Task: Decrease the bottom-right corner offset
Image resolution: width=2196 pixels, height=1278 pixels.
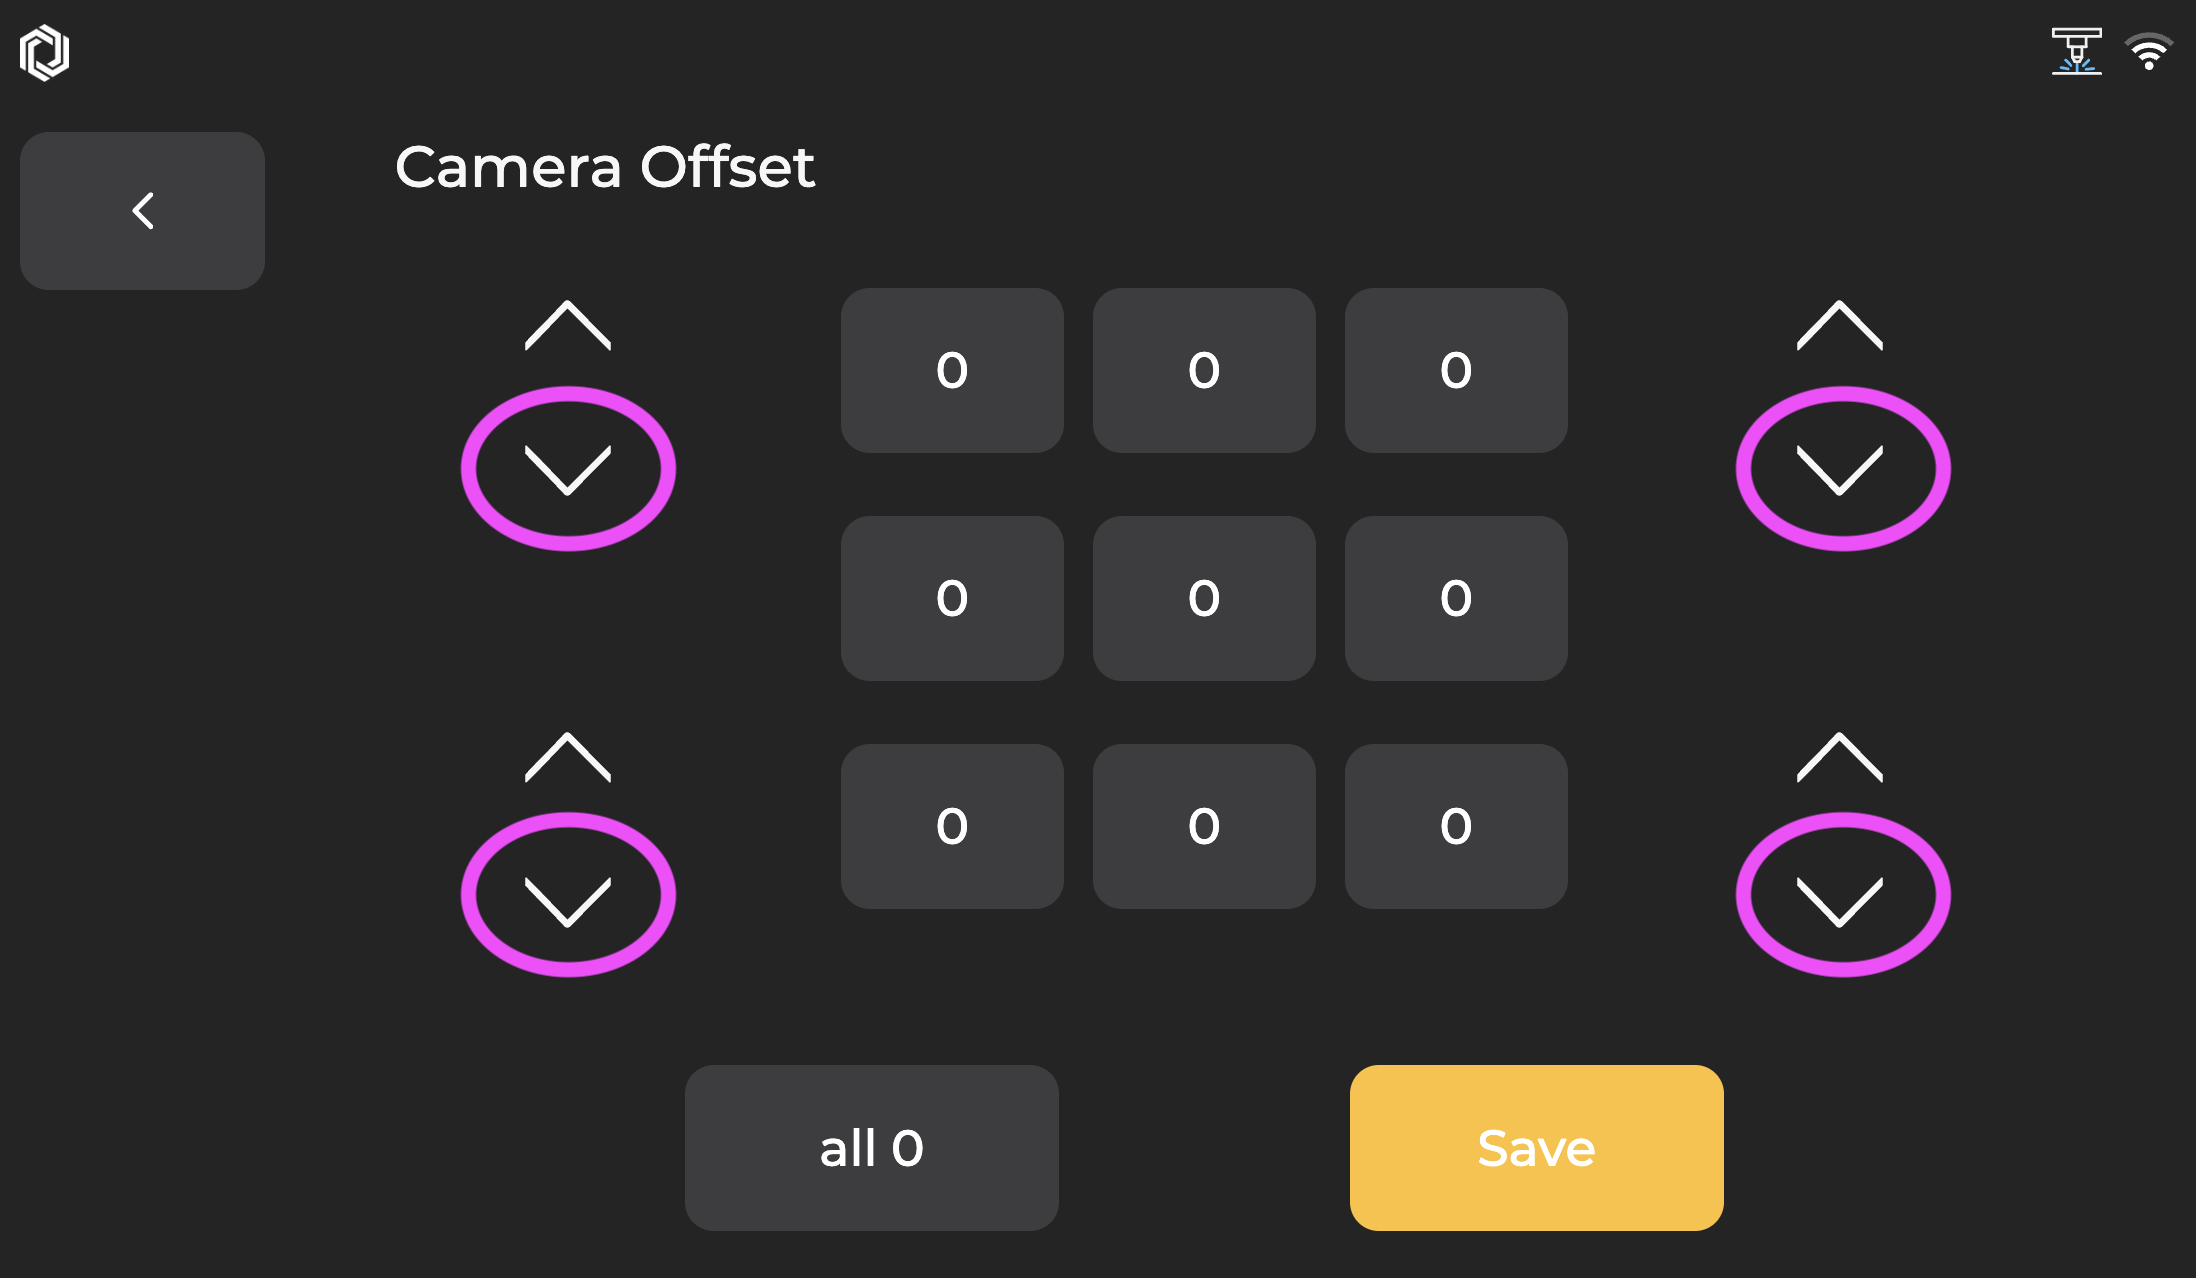Action: [x=1840, y=902]
